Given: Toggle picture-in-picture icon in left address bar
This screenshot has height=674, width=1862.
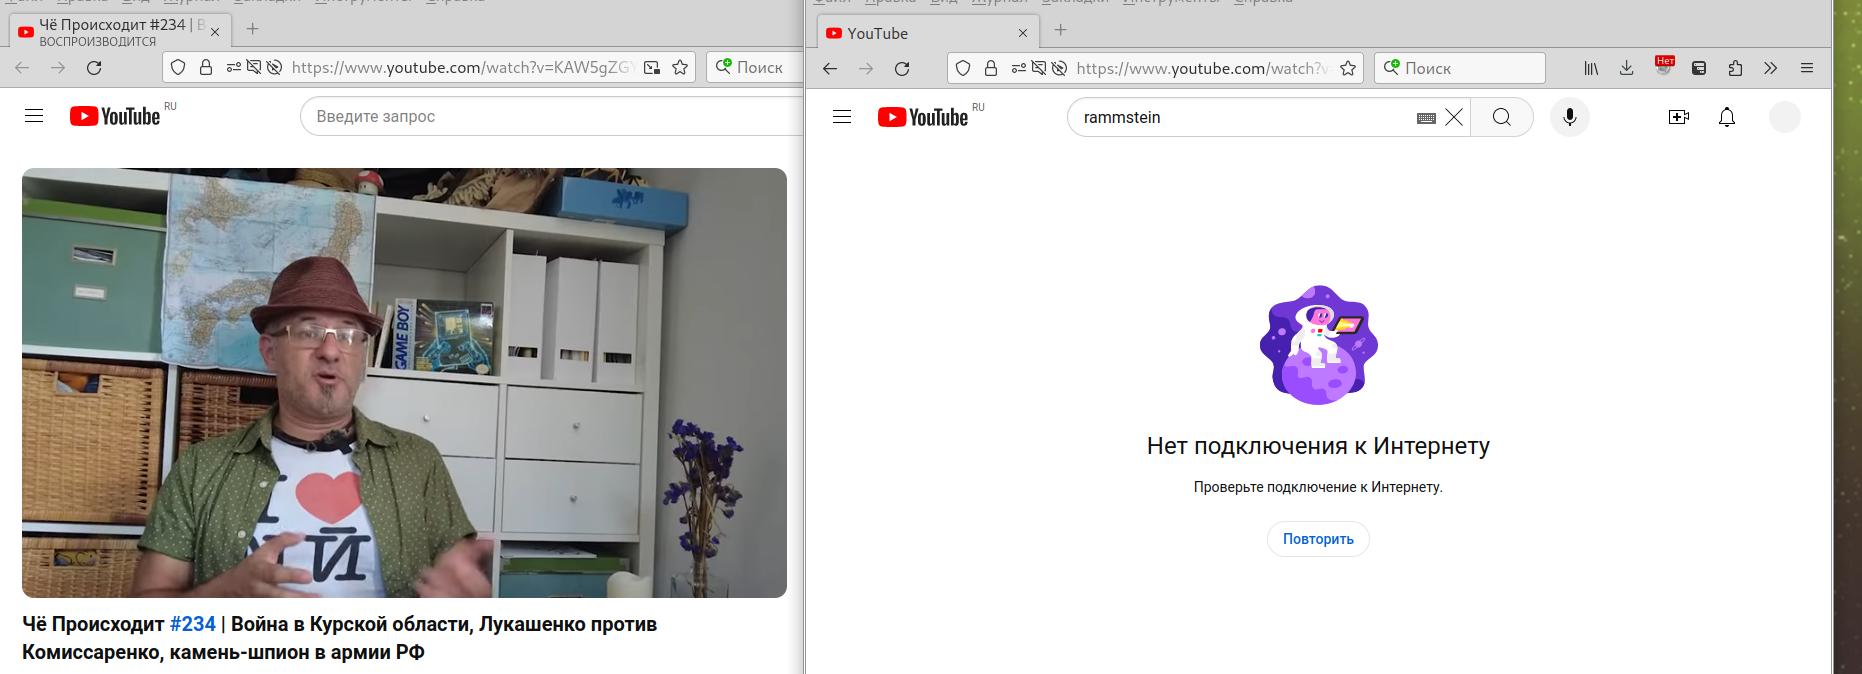Looking at the screenshot, I should [x=652, y=67].
